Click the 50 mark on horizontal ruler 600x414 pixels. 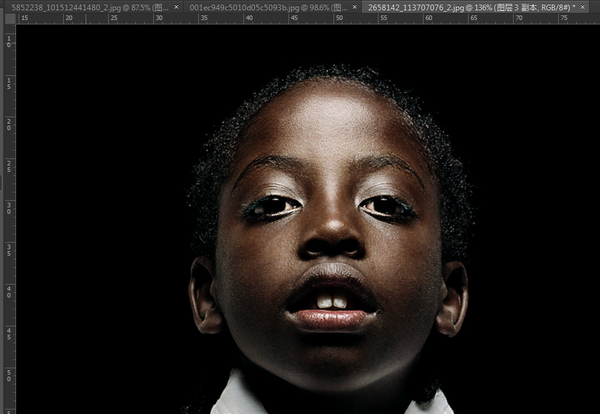[339, 18]
